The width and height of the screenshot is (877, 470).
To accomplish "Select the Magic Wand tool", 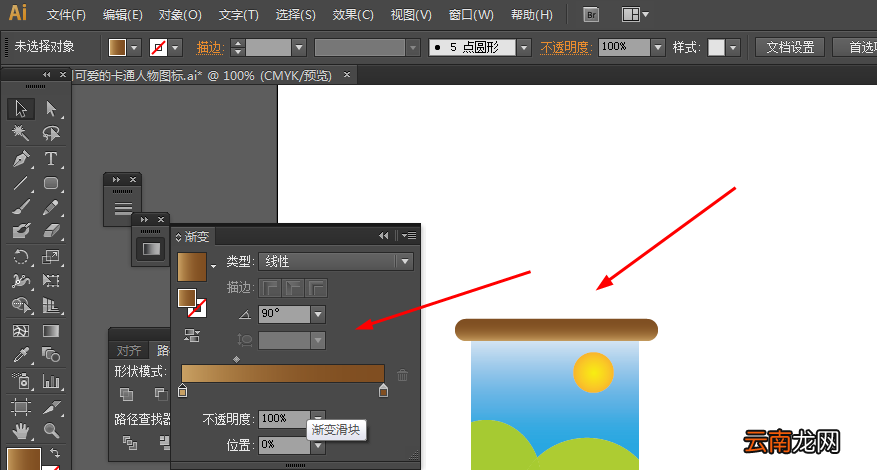I will coord(21,133).
